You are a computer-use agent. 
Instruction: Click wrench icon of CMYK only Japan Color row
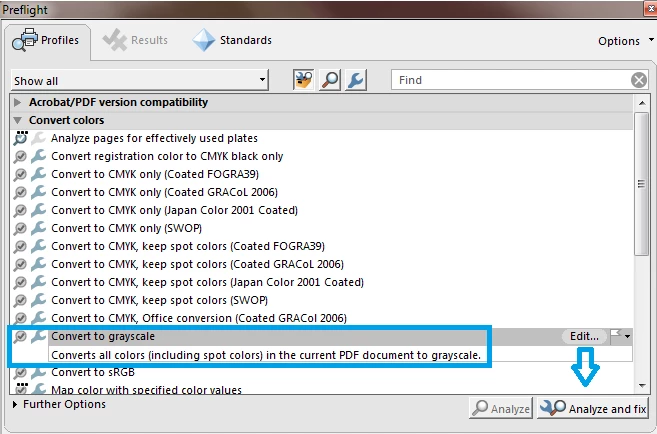(39, 210)
